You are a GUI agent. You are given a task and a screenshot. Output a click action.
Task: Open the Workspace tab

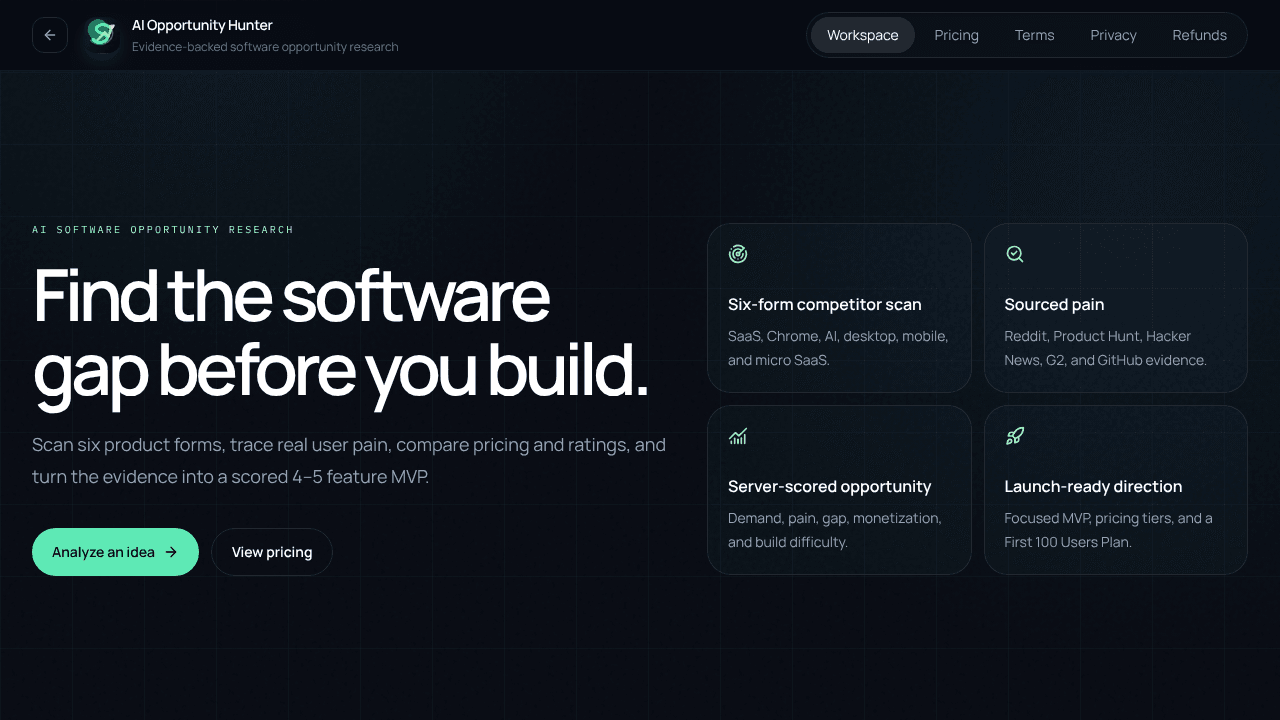tap(863, 35)
